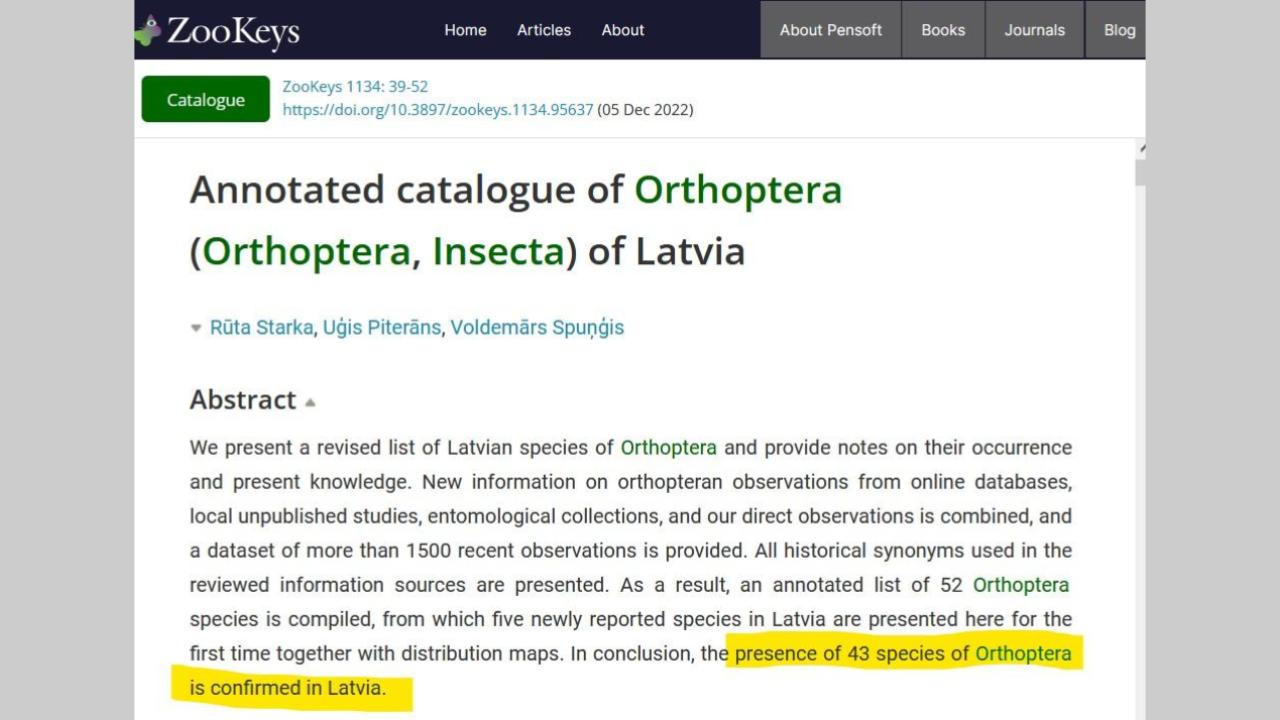Open author Uģis Piterāns' profile

[x=381, y=328]
